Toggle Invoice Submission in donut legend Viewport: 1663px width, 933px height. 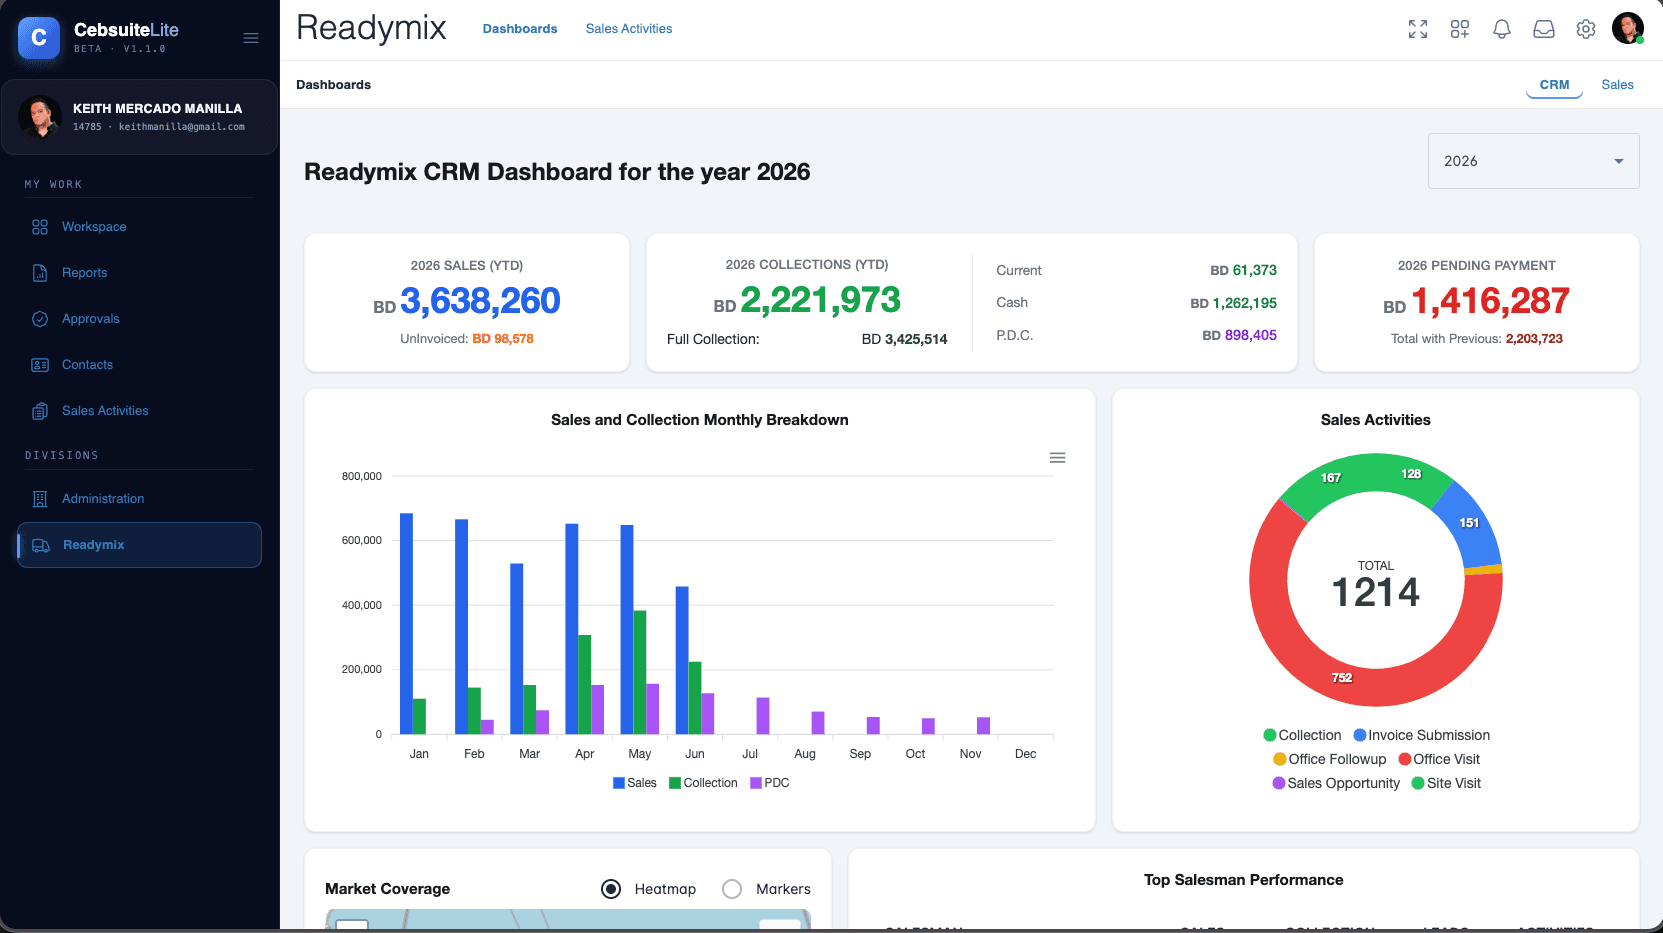pyautogui.click(x=1421, y=735)
